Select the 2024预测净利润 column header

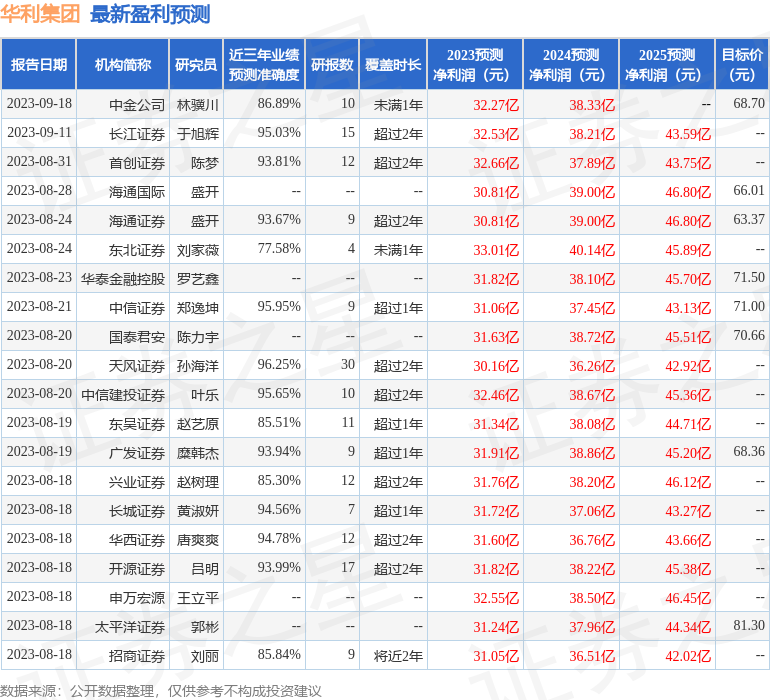tap(571, 64)
